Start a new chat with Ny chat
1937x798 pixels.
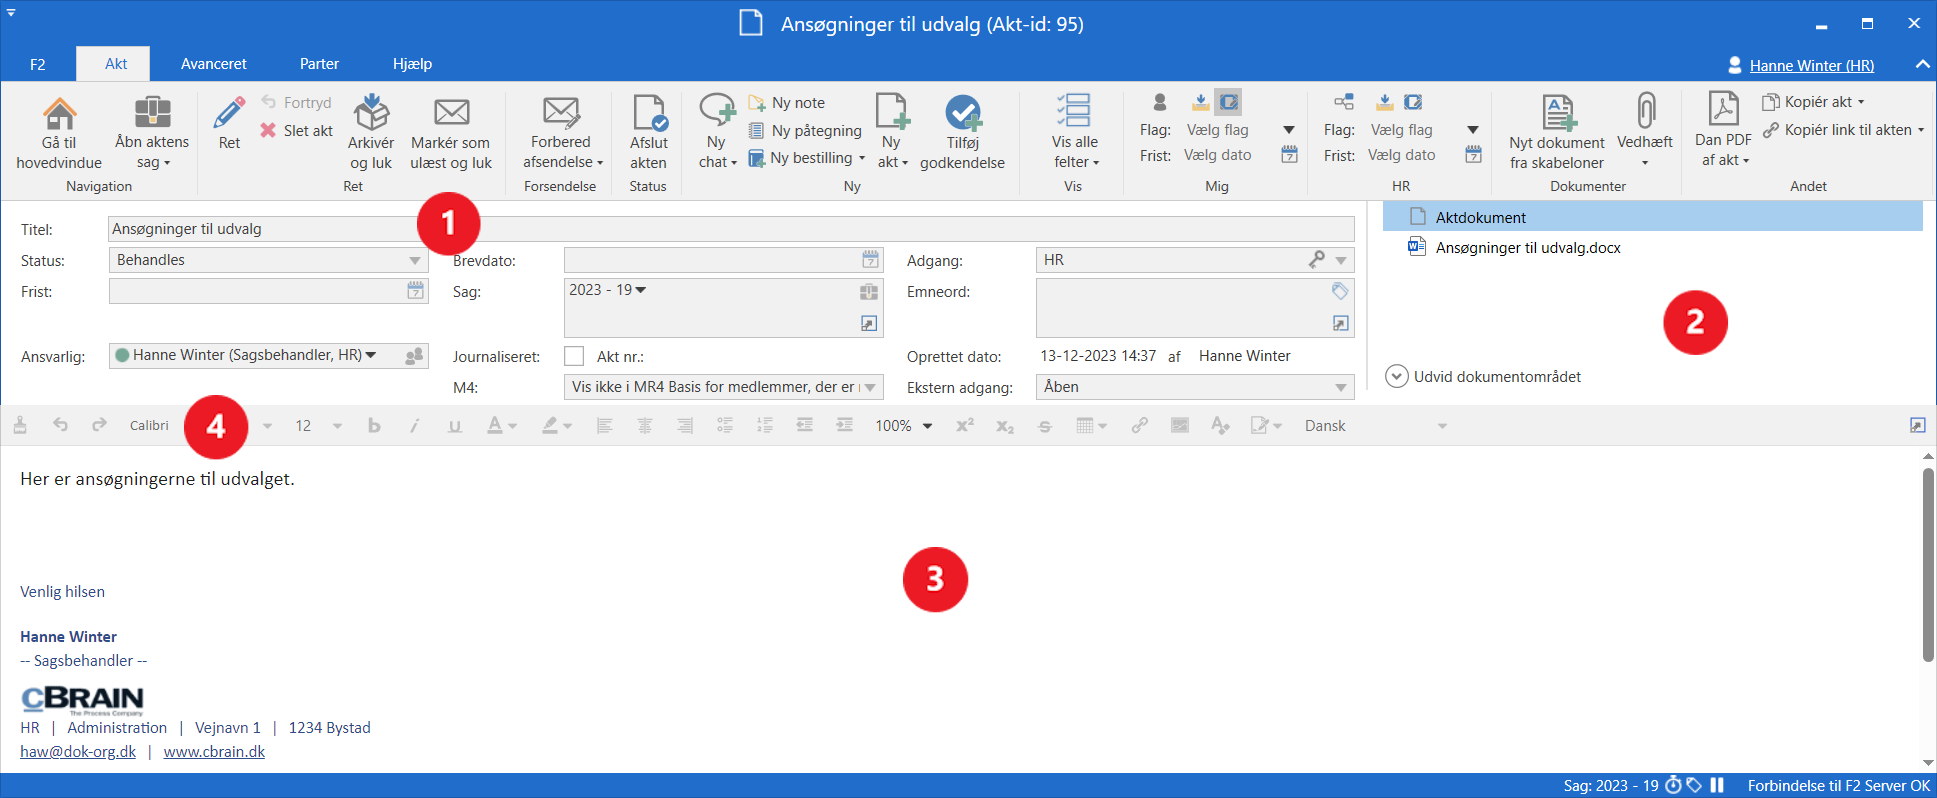pos(717,133)
